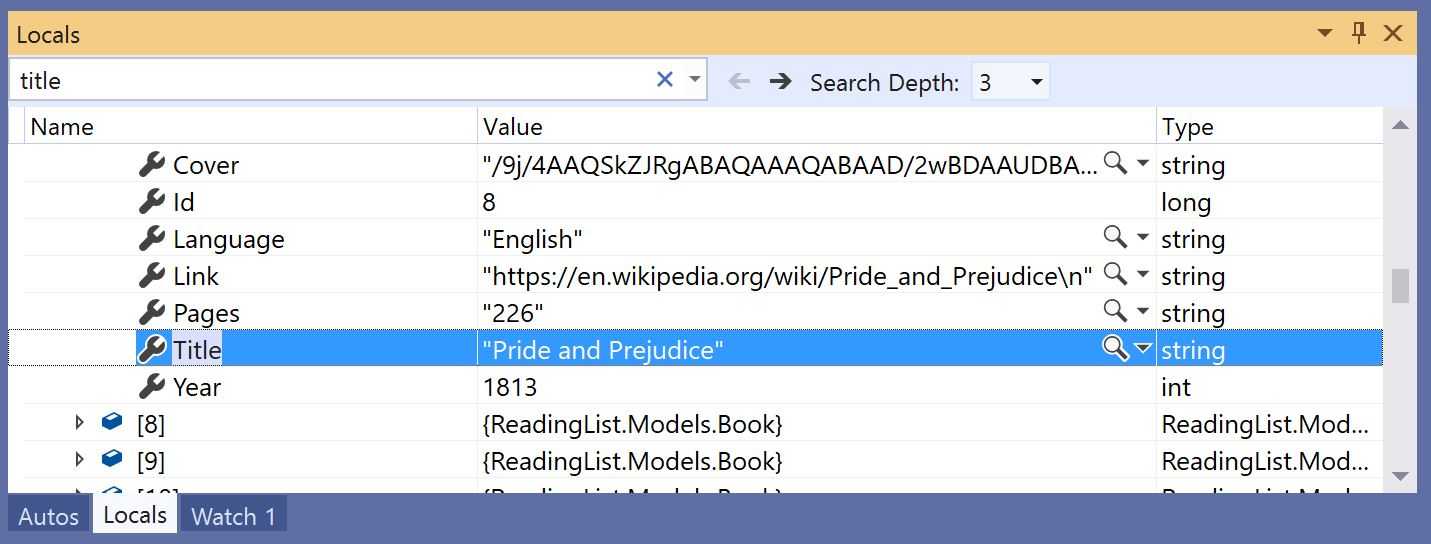
Task: Select the Pages value "226"
Action: pyautogui.click(x=513, y=313)
